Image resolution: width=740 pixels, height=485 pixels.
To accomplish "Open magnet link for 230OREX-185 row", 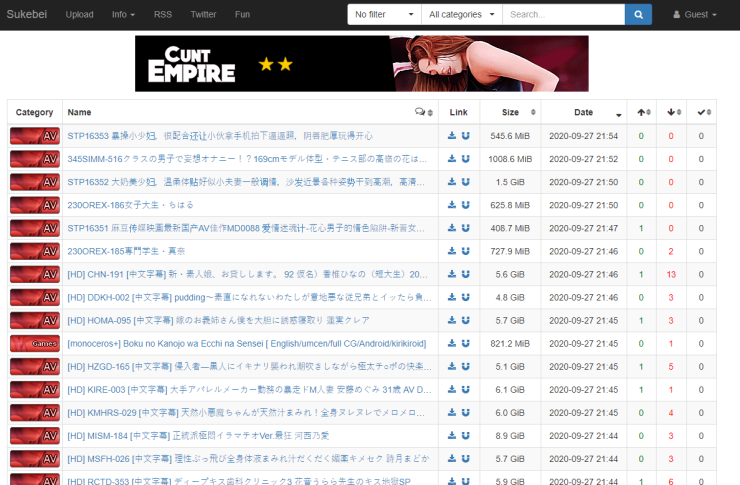I will (x=465, y=251).
